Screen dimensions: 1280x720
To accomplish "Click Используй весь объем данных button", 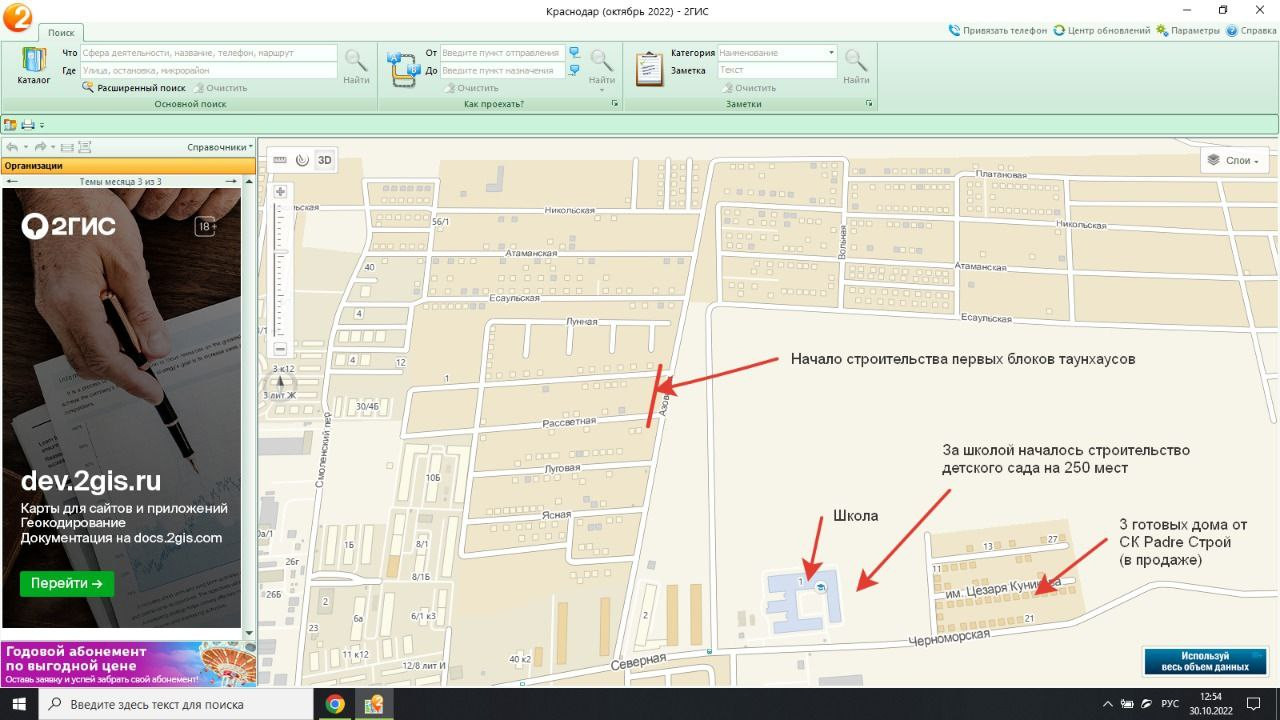I will coord(1205,661).
